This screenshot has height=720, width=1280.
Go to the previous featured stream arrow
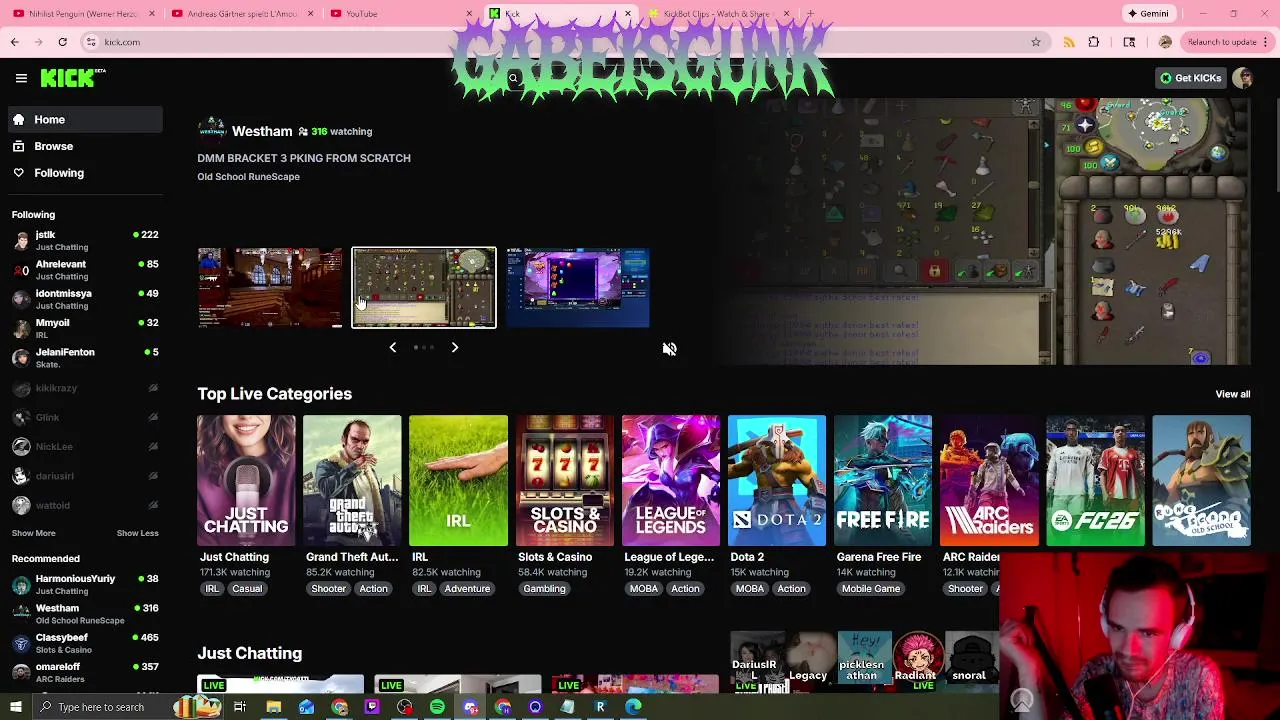pos(393,347)
